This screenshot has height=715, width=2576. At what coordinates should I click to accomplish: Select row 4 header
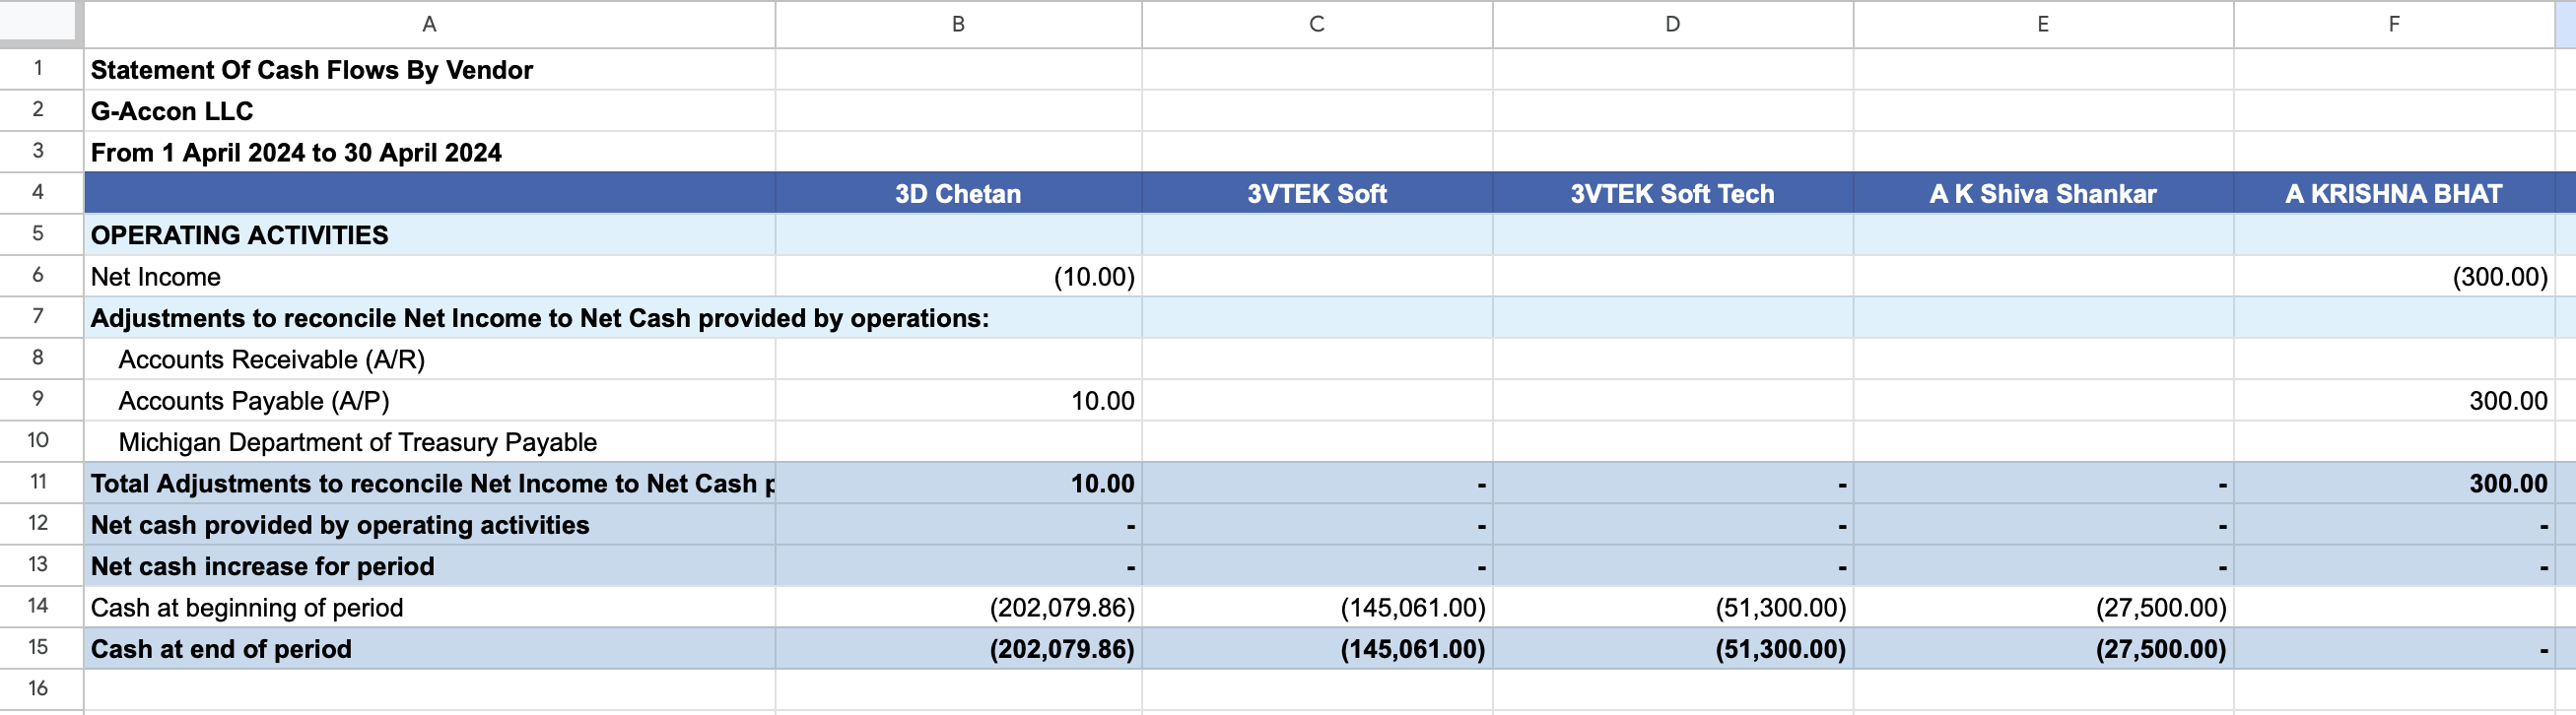pyautogui.click(x=40, y=192)
